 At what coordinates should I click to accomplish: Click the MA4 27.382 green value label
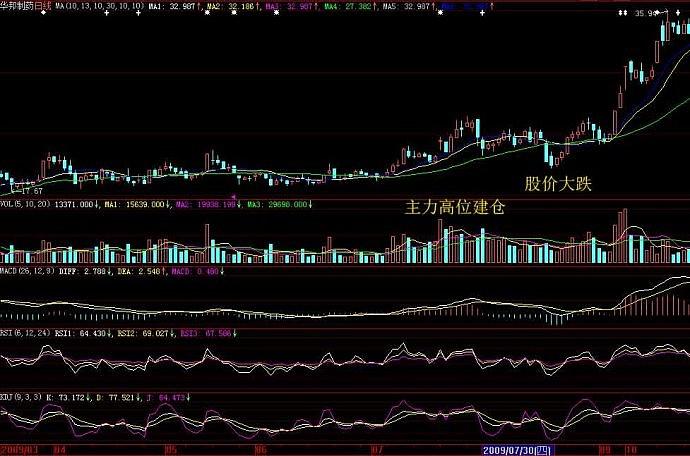click(x=350, y=7)
